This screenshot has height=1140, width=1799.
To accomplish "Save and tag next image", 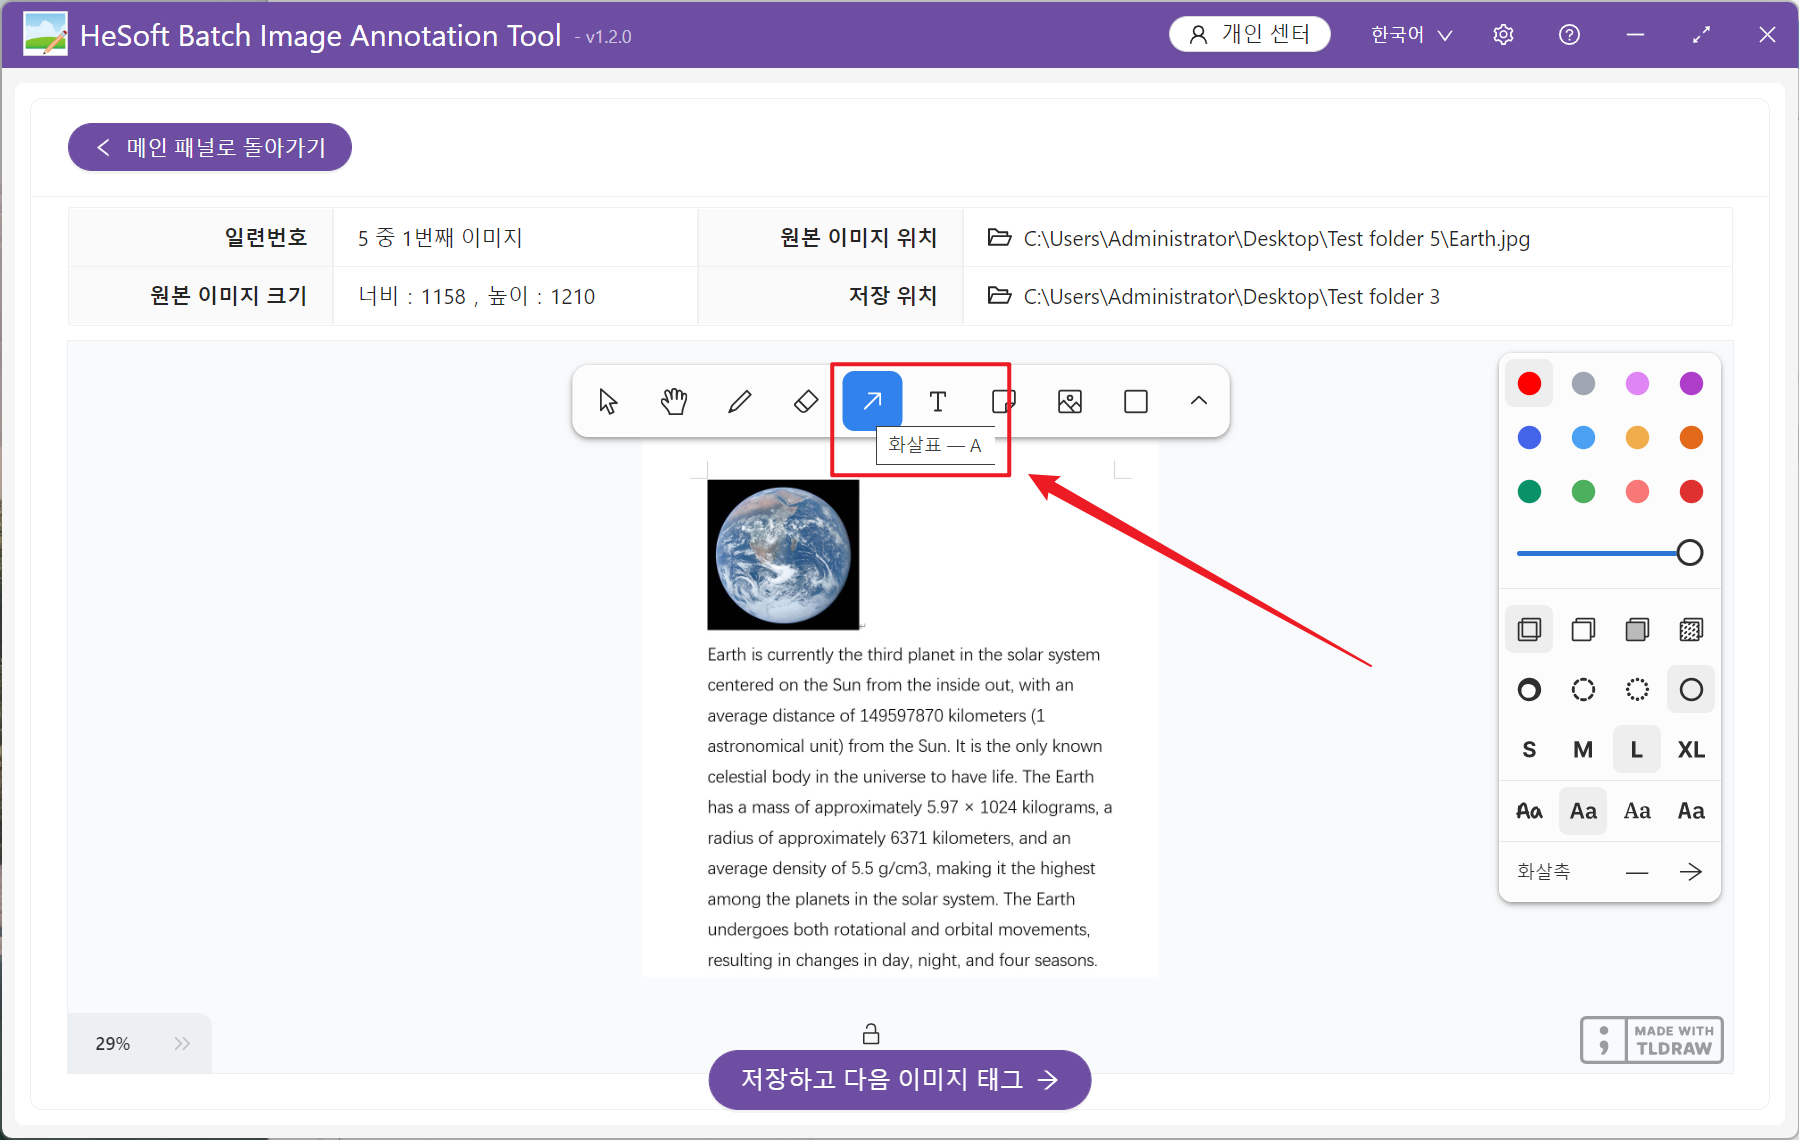I will pos(900,1079).
